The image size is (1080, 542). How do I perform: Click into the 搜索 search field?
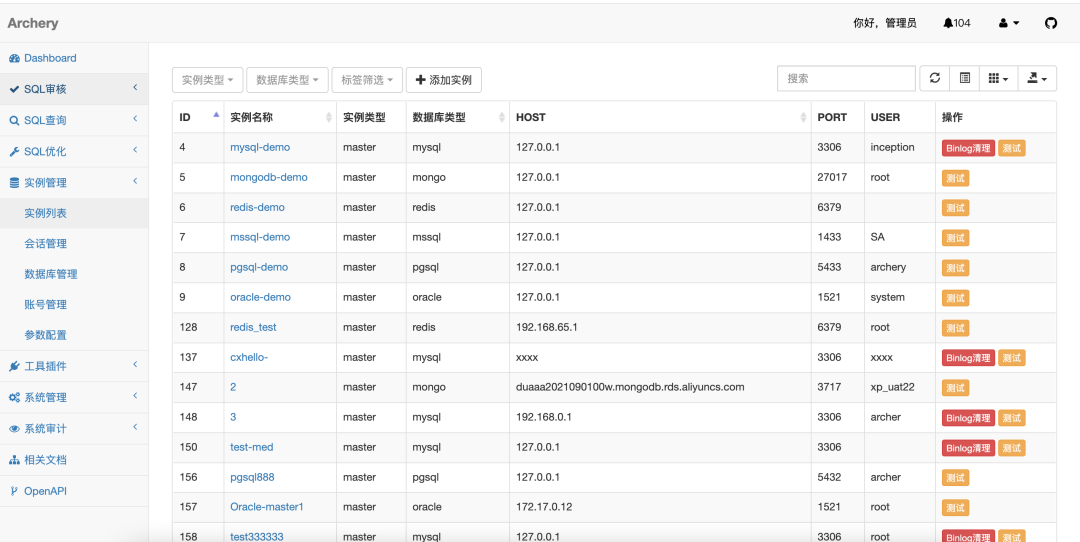click(847, 79)
